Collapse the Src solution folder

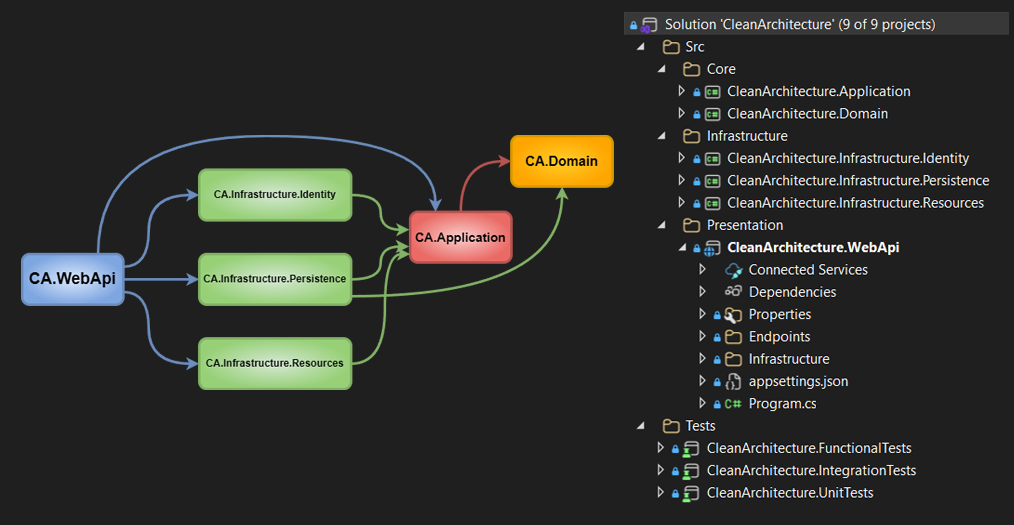[x=640, y=47]
